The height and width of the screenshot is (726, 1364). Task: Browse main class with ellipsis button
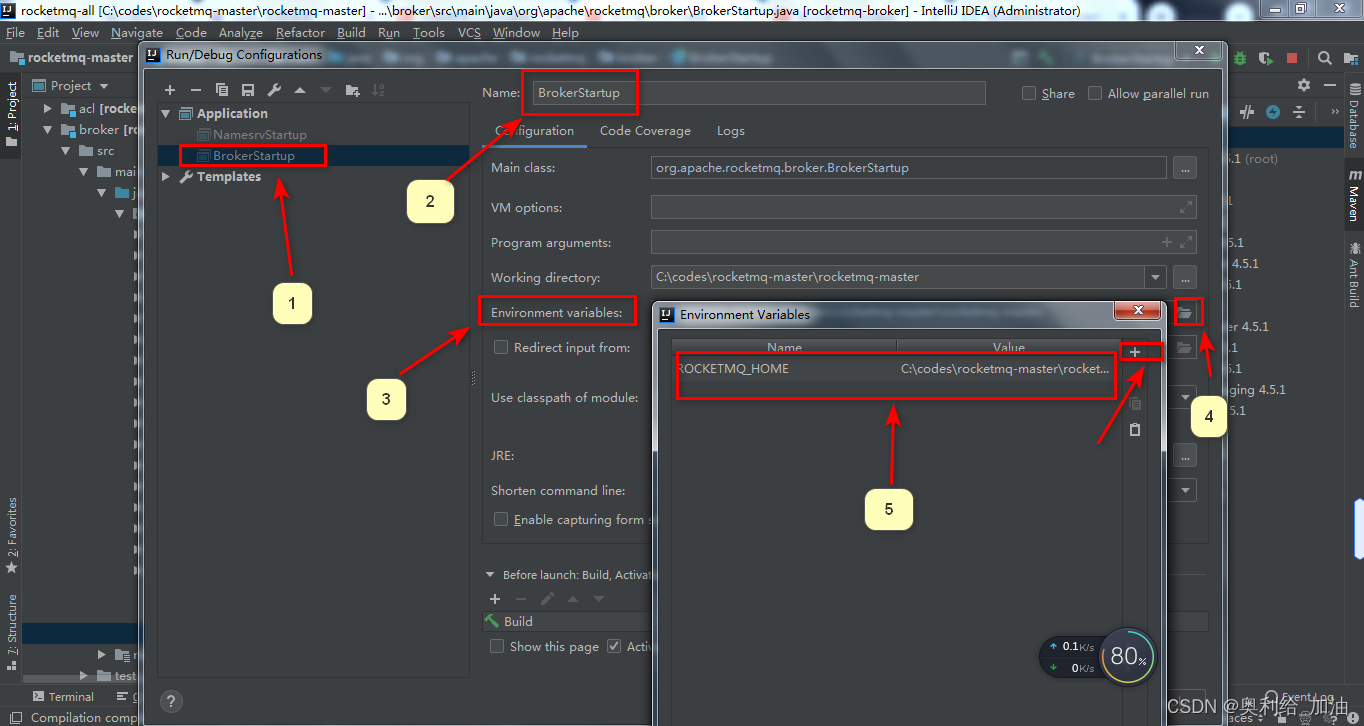1185,168
